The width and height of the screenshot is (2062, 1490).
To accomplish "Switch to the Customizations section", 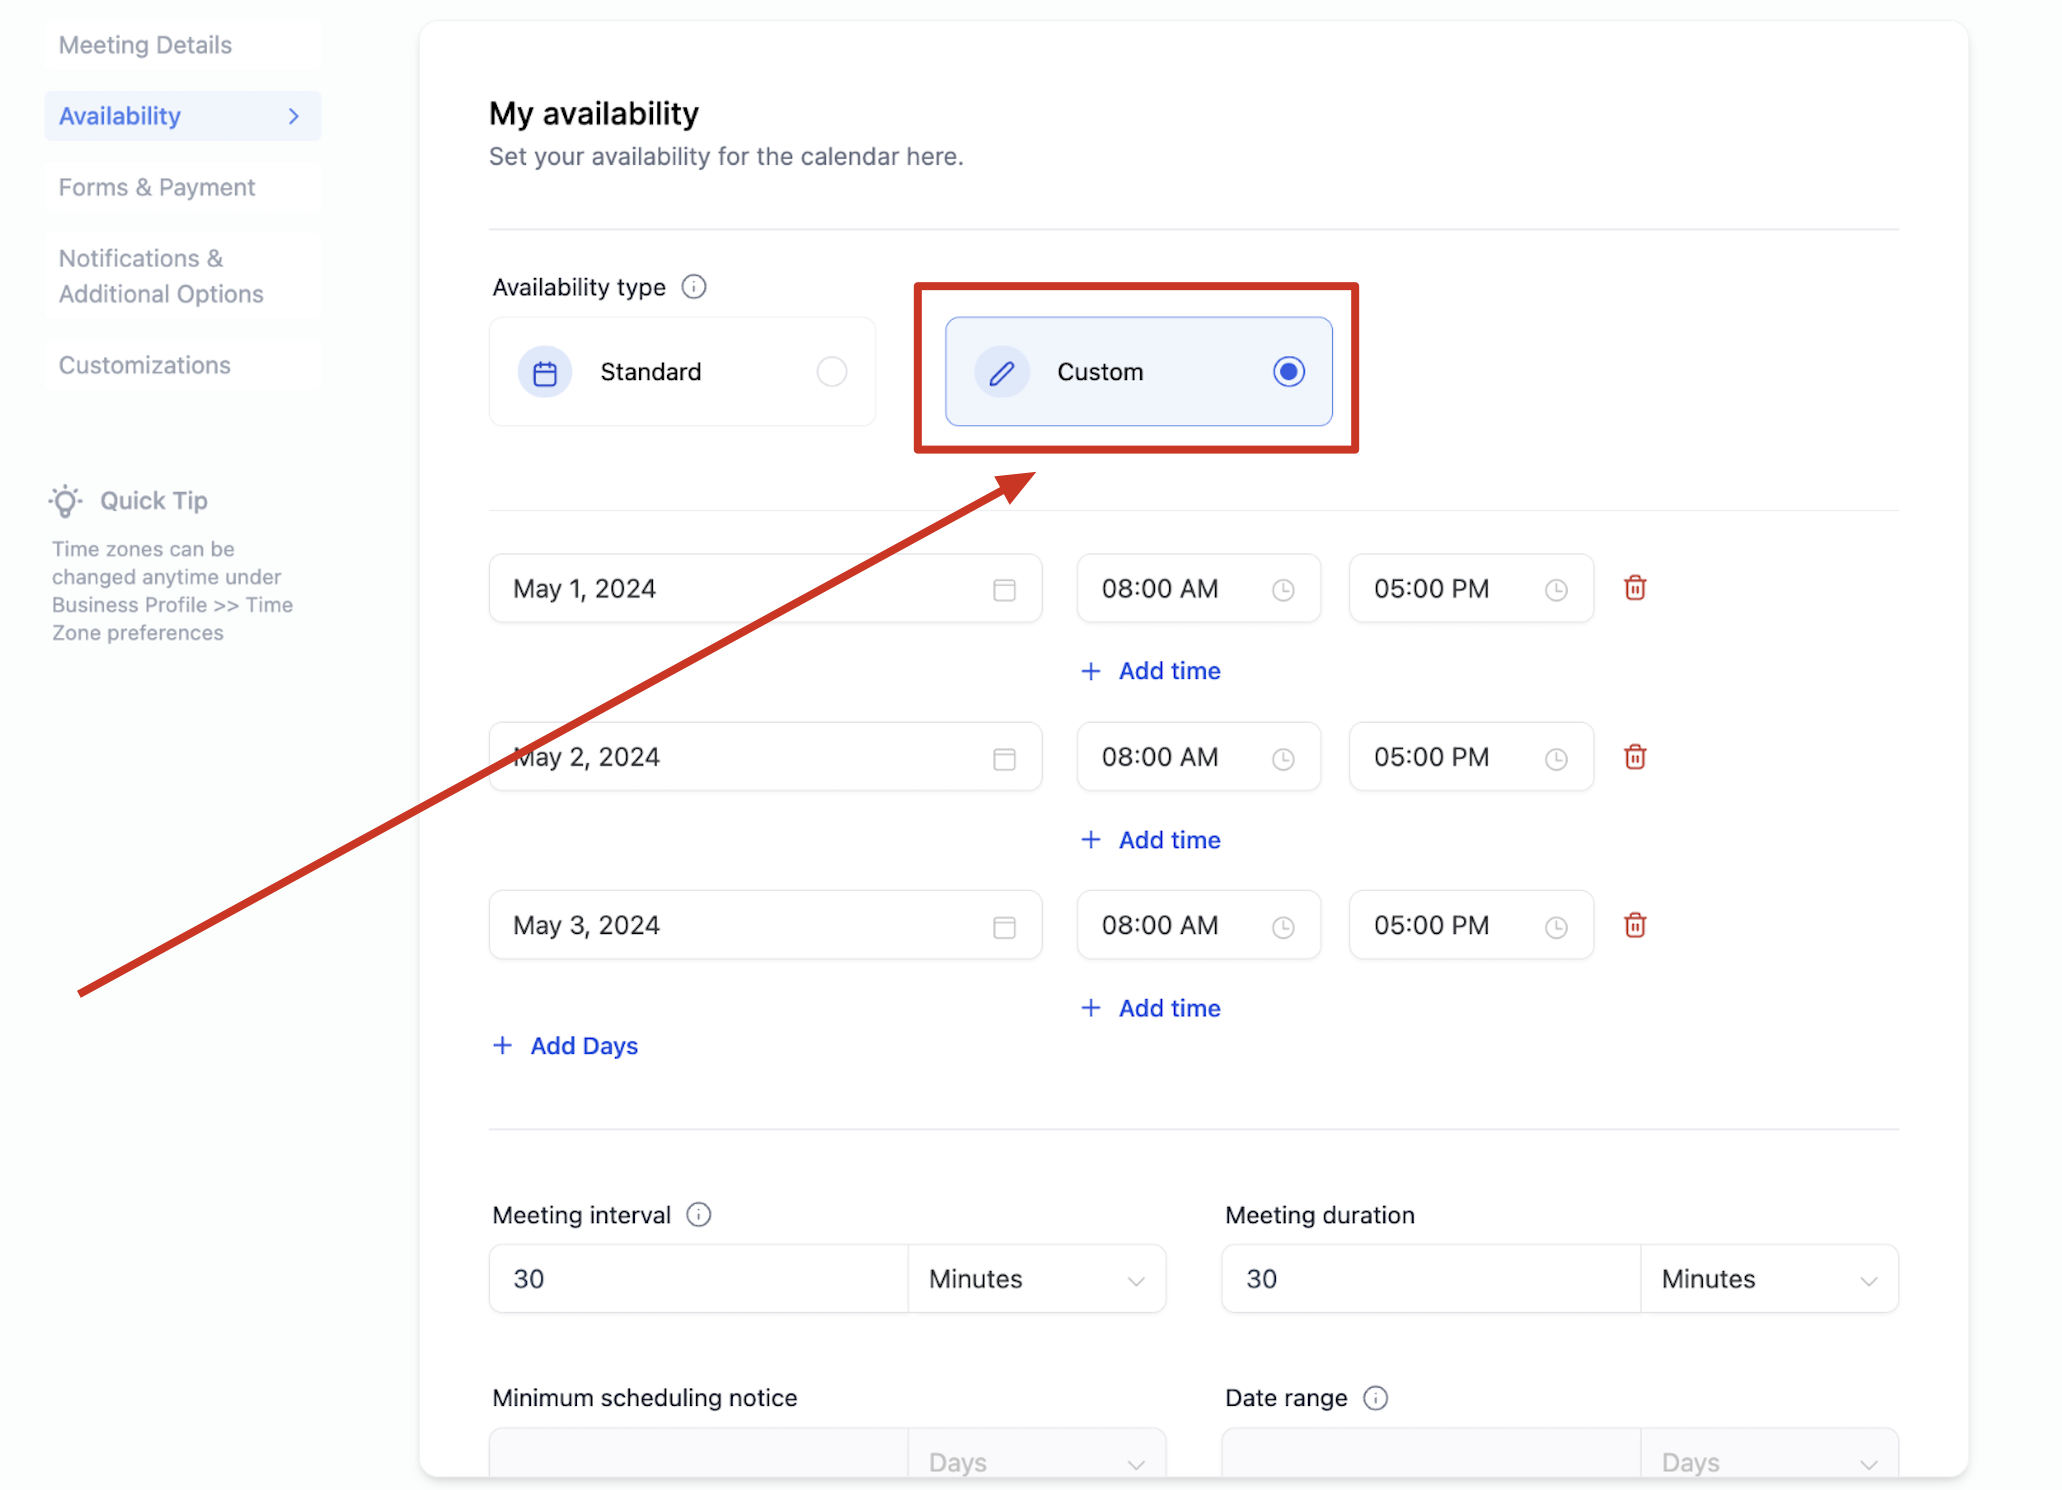I will (145, 365).
